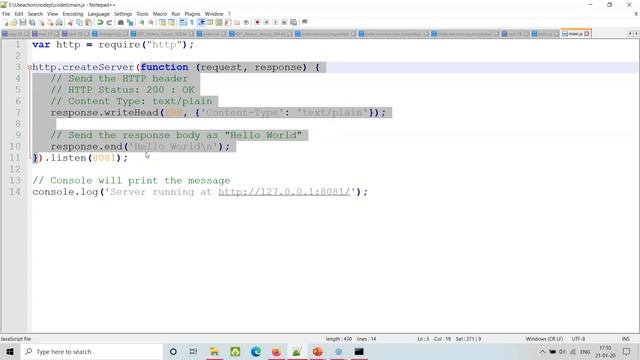640x360 pixels.
Task: Toggle Document Map panel icon
Action: pos(219,22)
